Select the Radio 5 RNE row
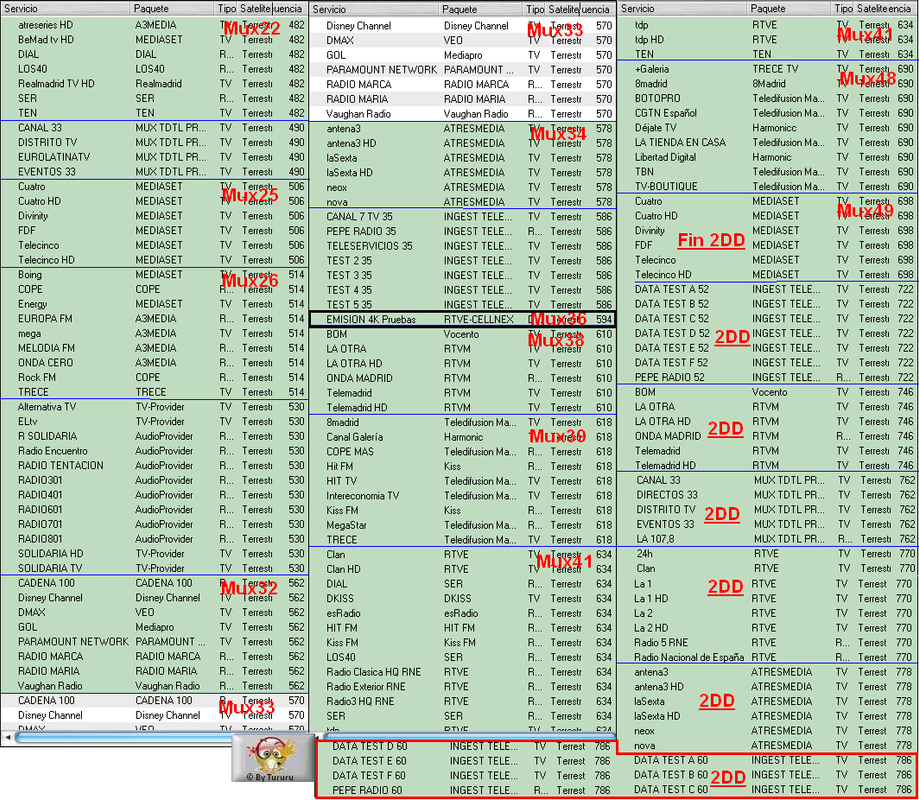Viewport: 919px width, 800px height. point(768,642)
